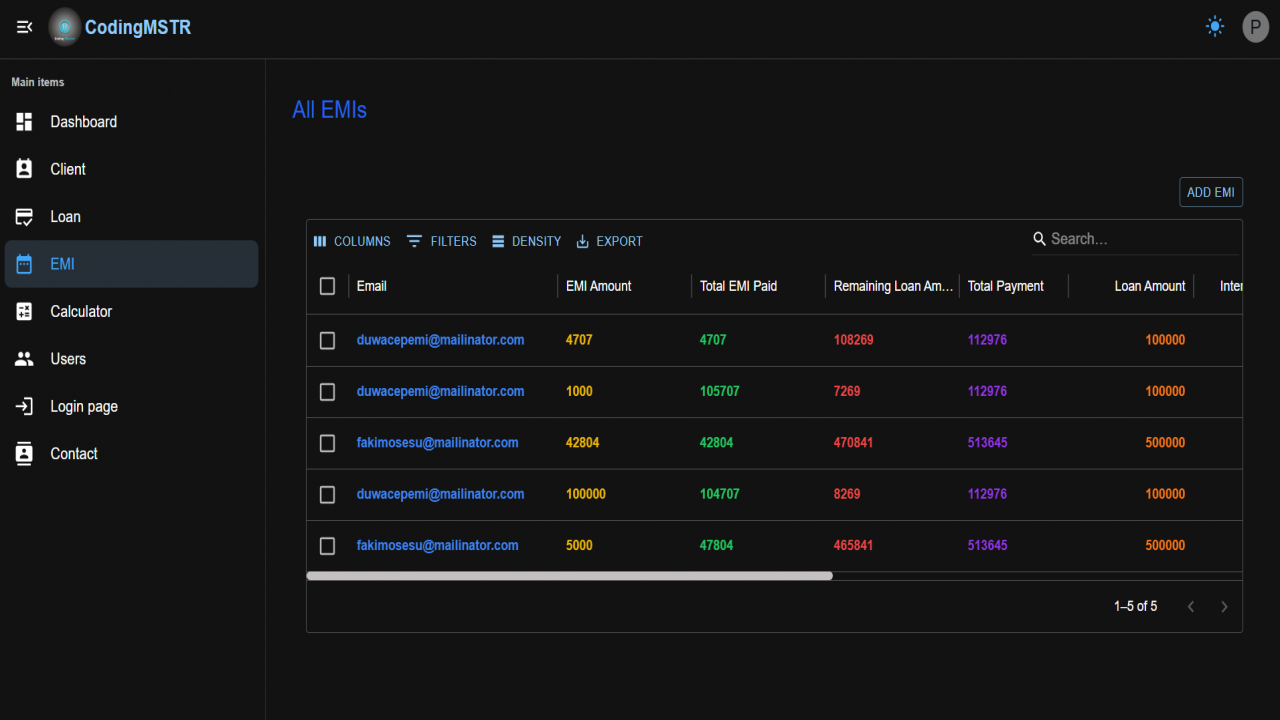This screenshot has width=1280, height=720.
Task: Click the search magnifier icon
Action: click(1040, 239)
